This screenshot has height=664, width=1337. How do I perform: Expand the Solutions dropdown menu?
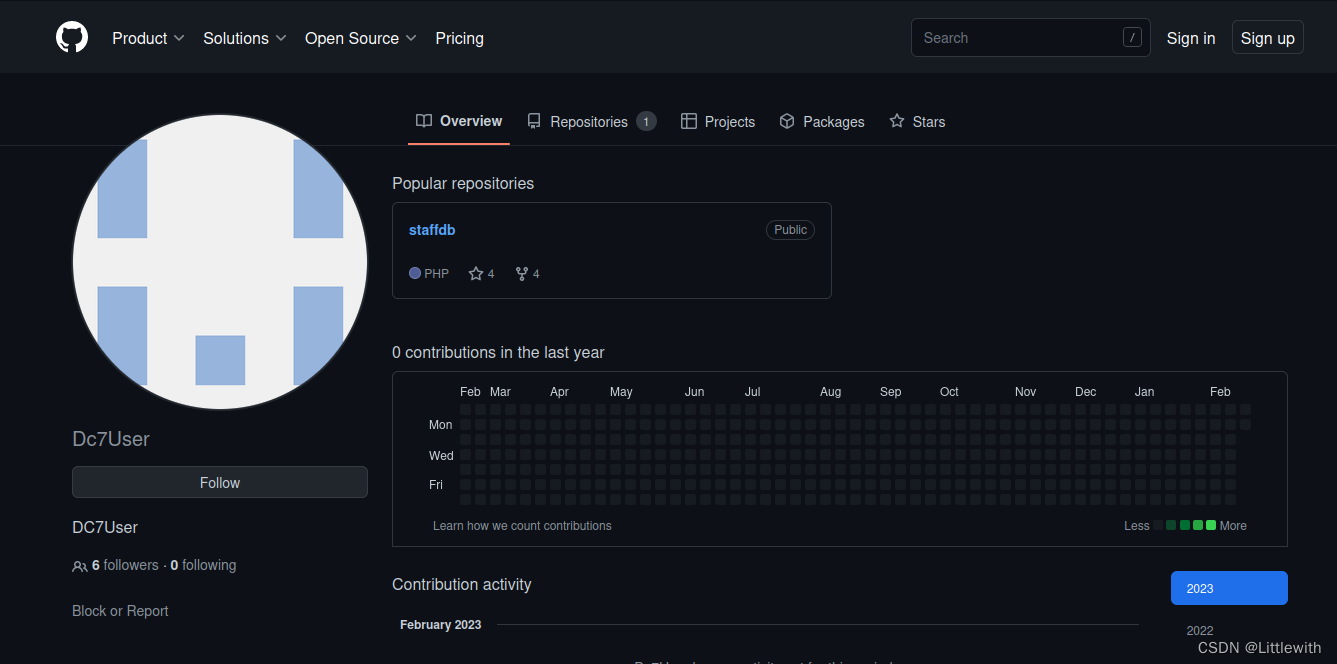[245, 38]
